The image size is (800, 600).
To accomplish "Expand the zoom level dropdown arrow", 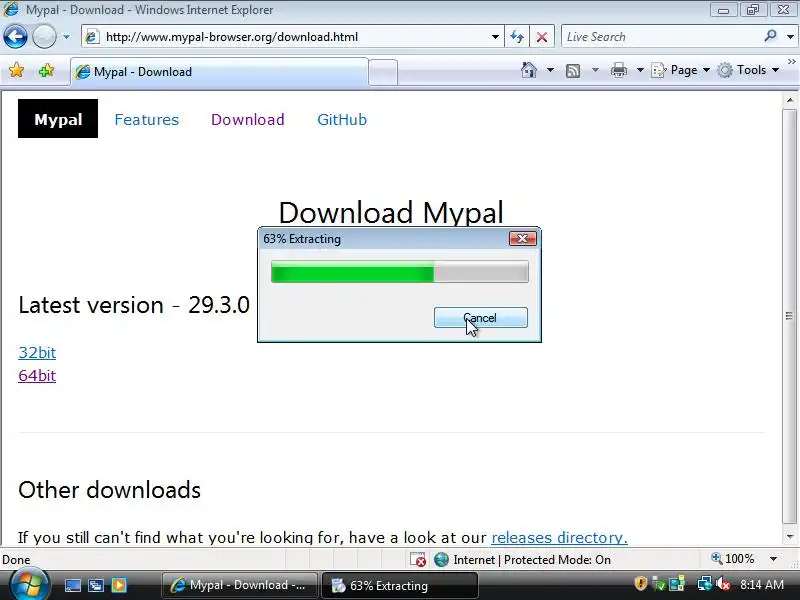I will (773, 559).
